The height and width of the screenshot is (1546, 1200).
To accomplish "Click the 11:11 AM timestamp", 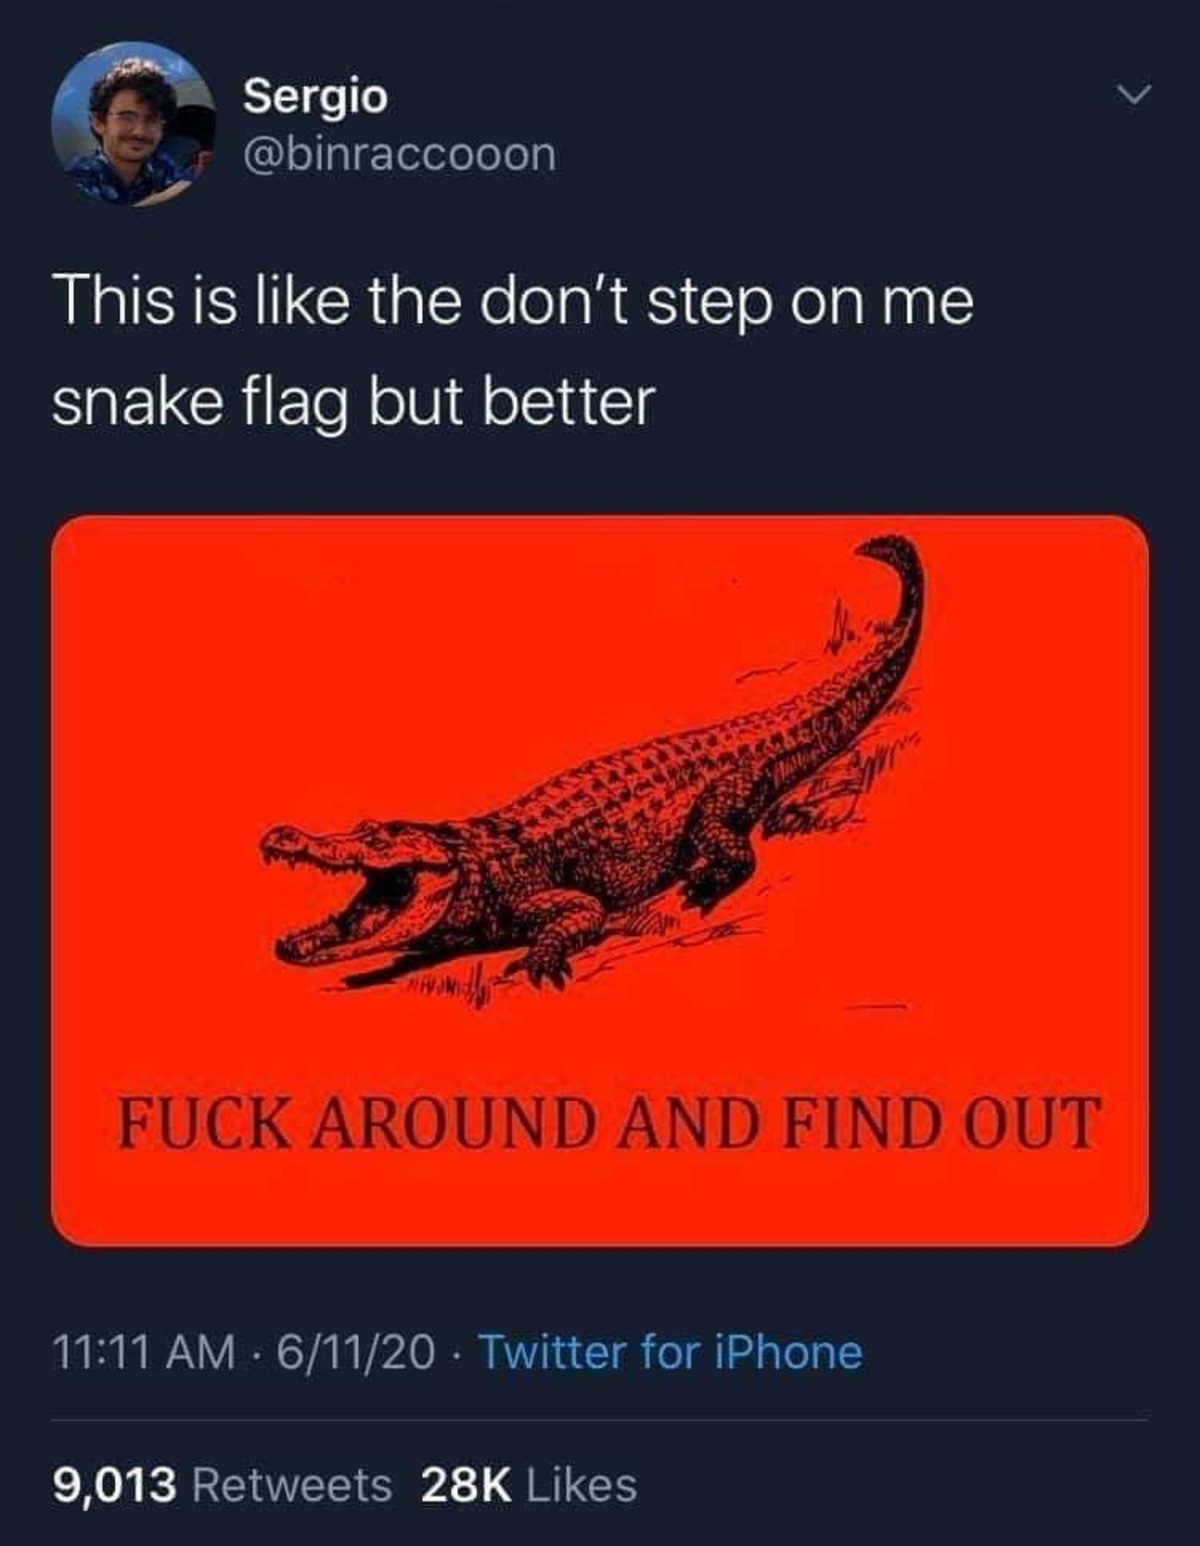I will [x=144, y=1352].
